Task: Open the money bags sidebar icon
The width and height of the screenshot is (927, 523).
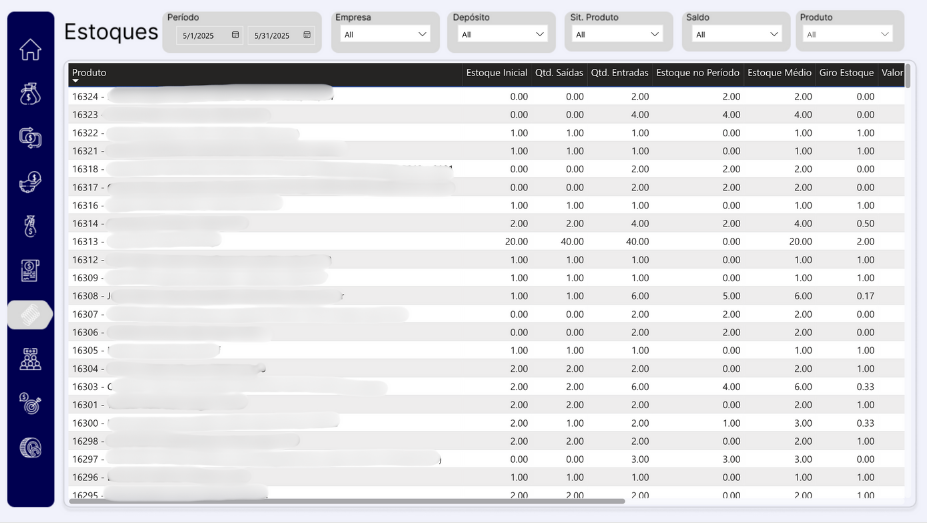Action: pyautogui.click(x=30, y=93)
